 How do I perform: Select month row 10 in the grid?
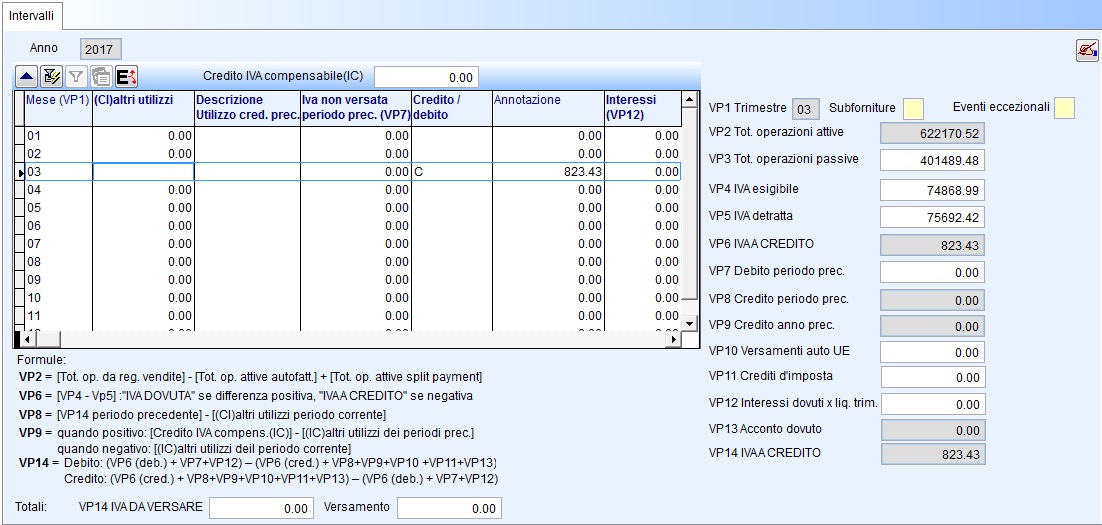347,298
